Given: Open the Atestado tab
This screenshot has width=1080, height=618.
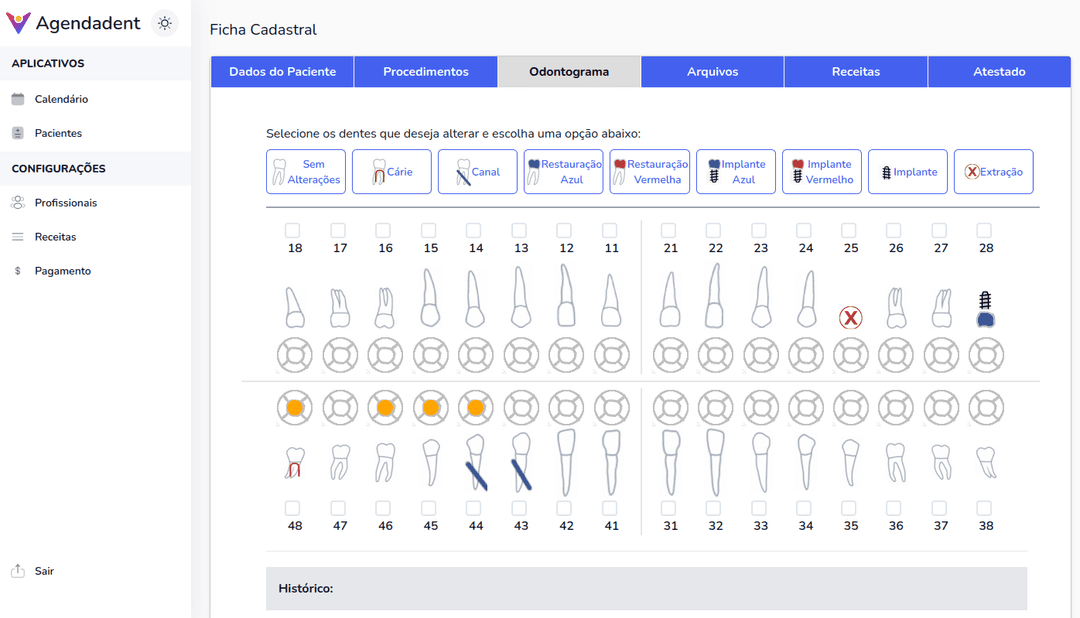Looking at the screenshot, I should tap(999, 71).
